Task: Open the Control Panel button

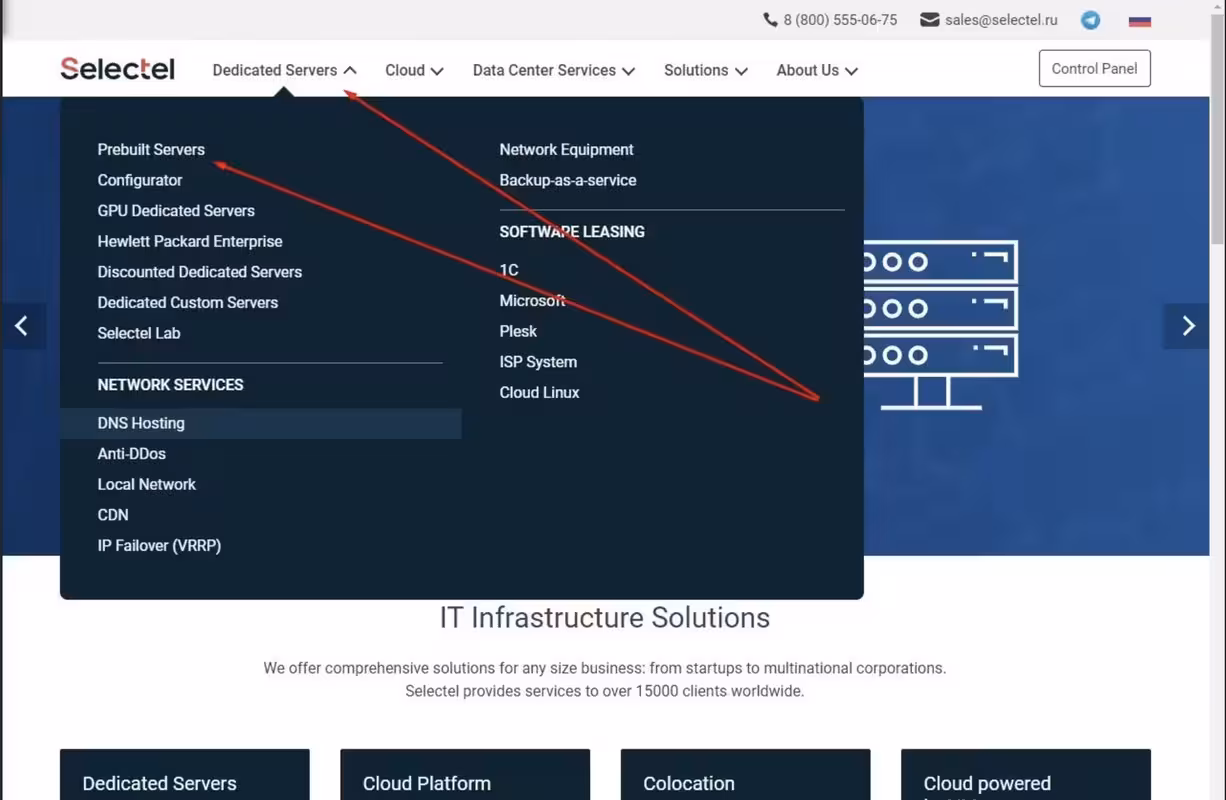Action: [1094, 69]
